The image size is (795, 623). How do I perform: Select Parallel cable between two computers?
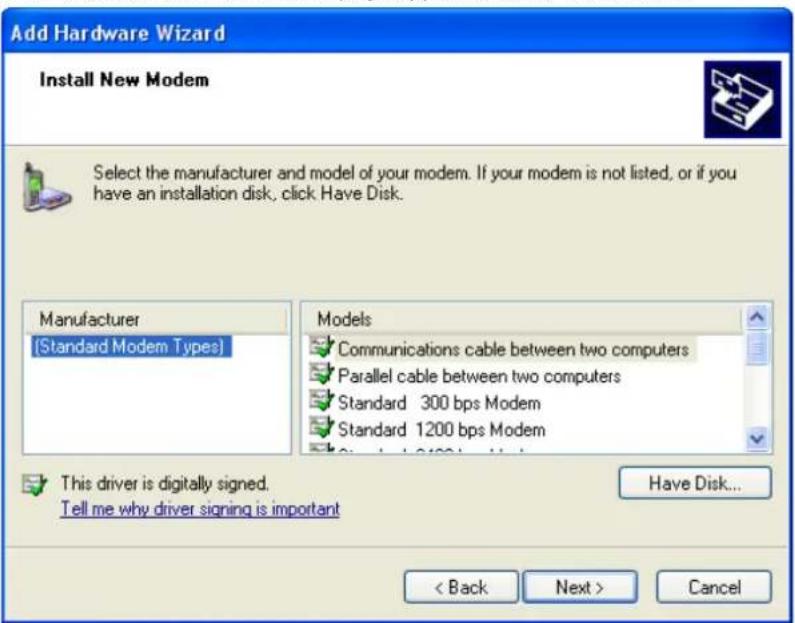(x=479, y=376)
